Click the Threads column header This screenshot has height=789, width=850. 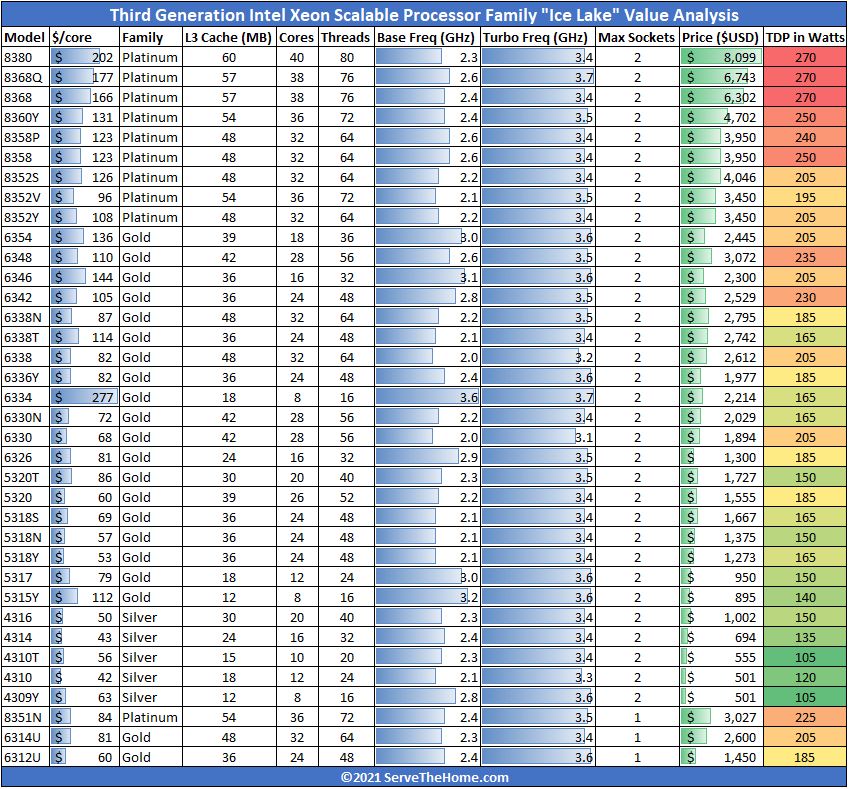point(346,37)
